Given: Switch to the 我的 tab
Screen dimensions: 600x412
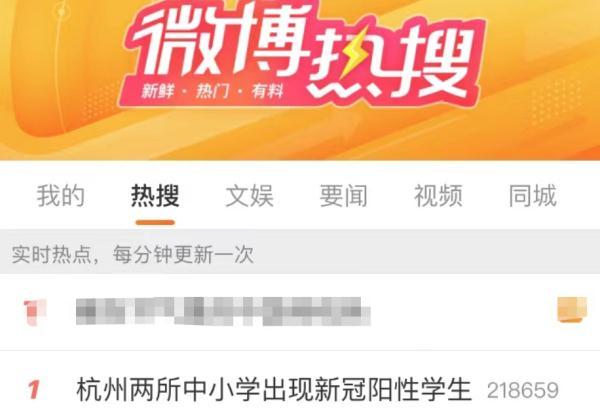Looking at the screenshot, I should coord(60,196).
